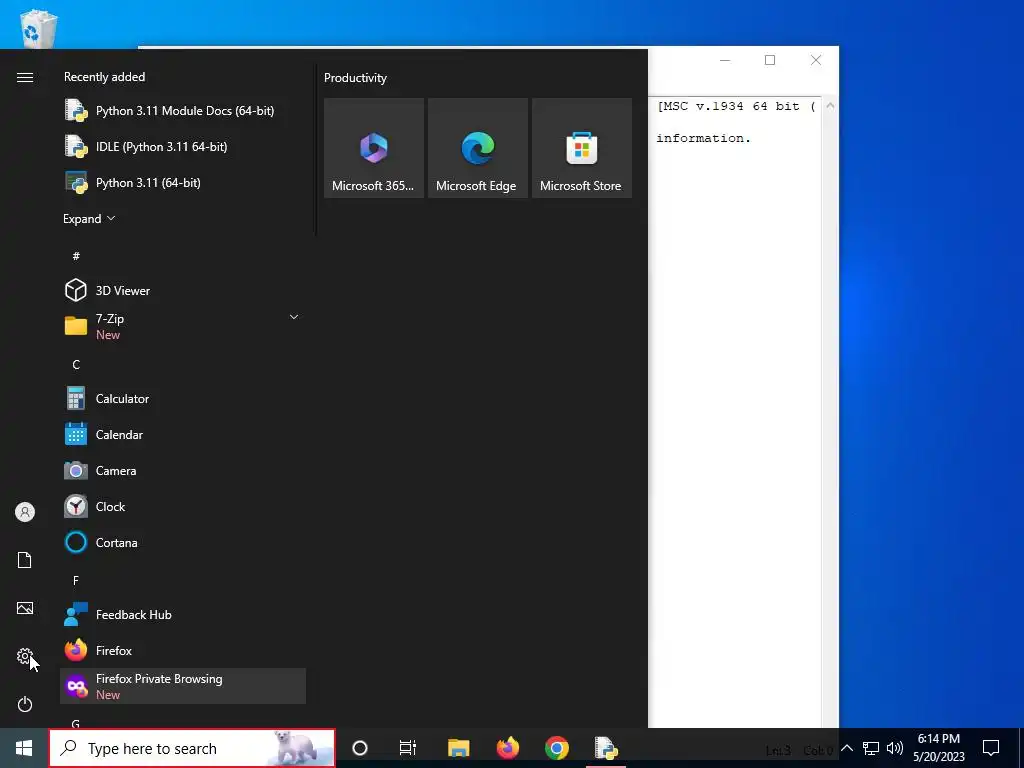The image size is (1024, 768).
Task: Open 3D Viewer app
Action: pyautogui.click(x=183, y=290)
